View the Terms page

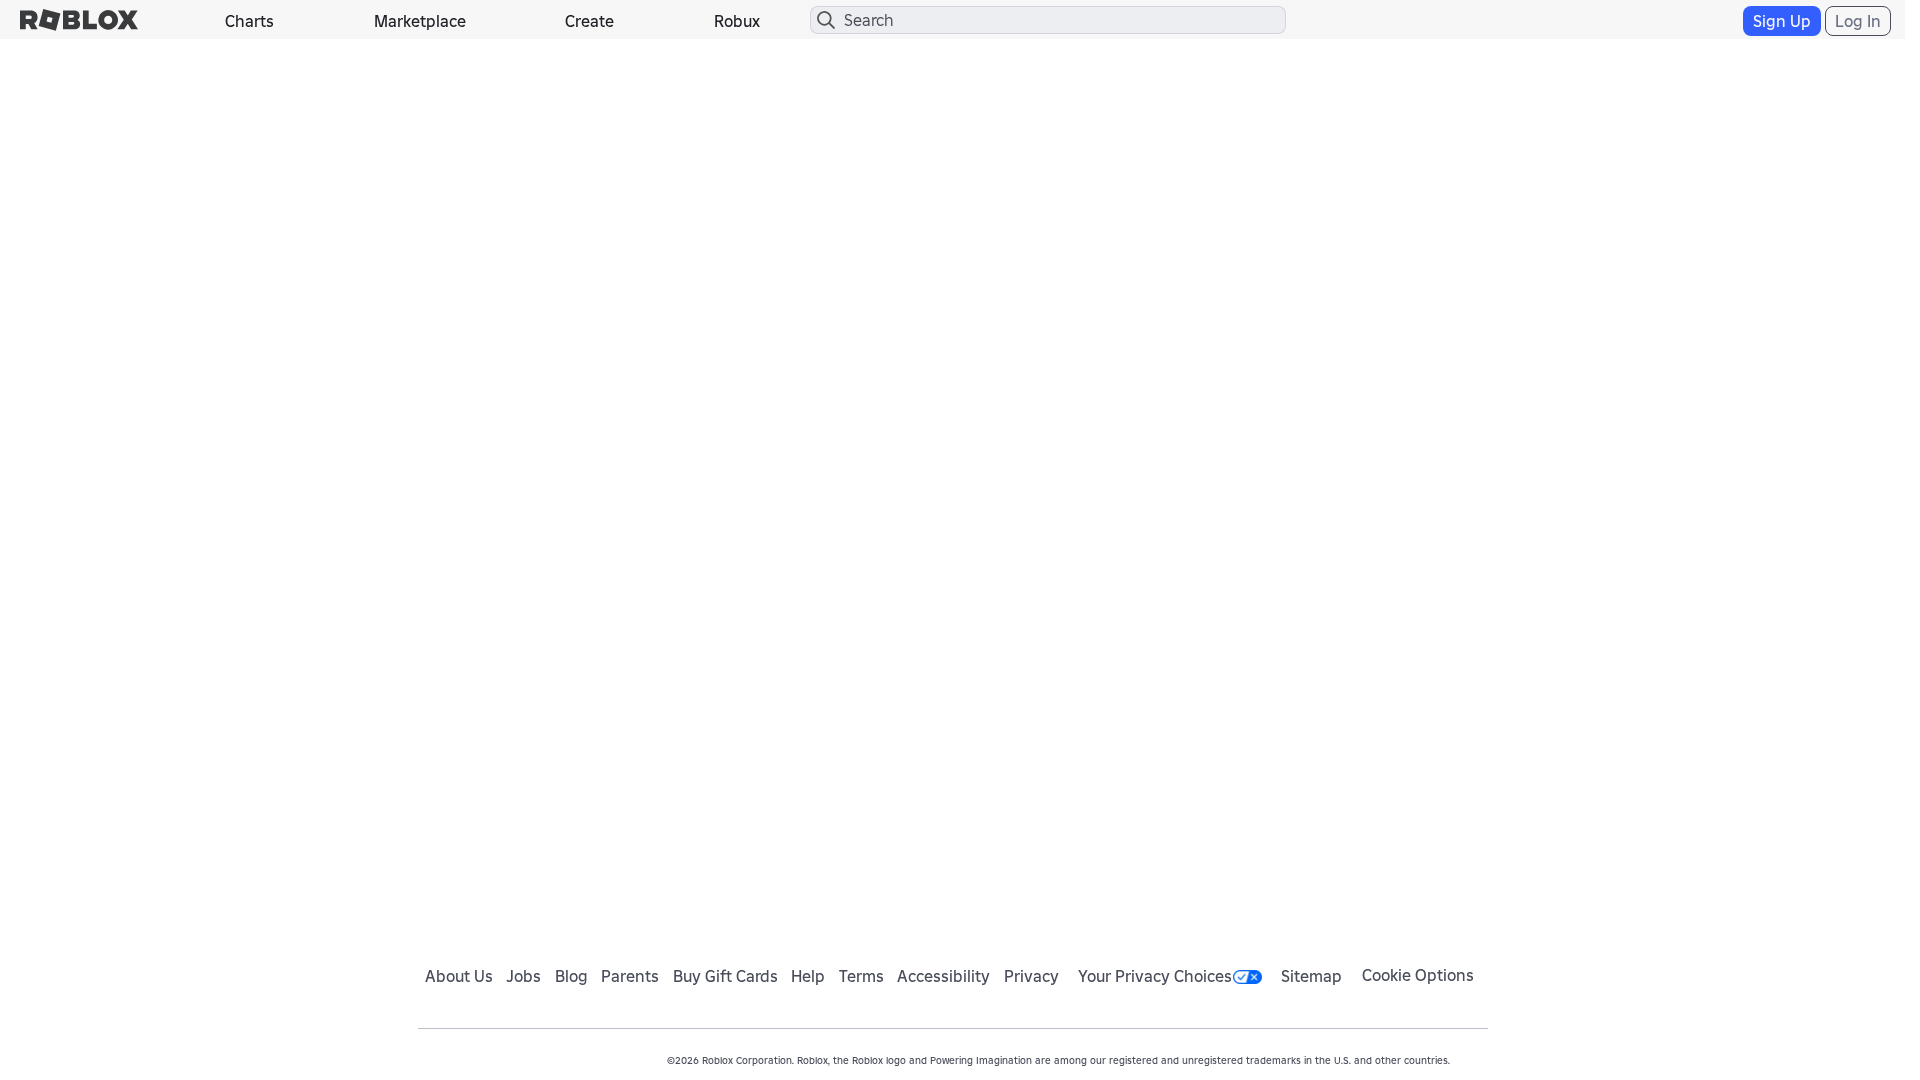pyautogui.click(x=861, y=976)
